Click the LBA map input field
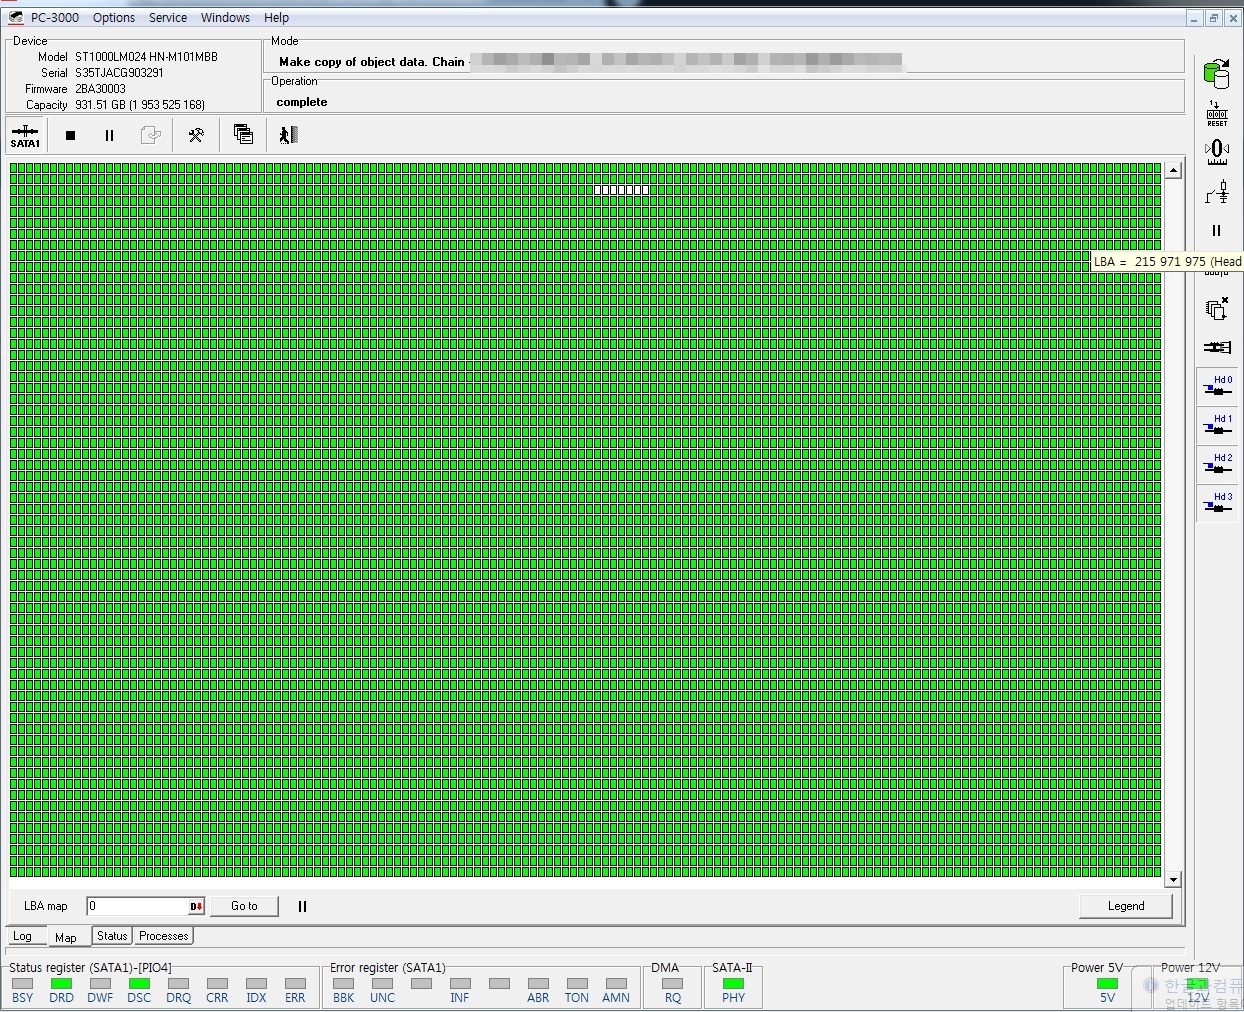Screen dimensions: 1244x1012 pos(137,906)
